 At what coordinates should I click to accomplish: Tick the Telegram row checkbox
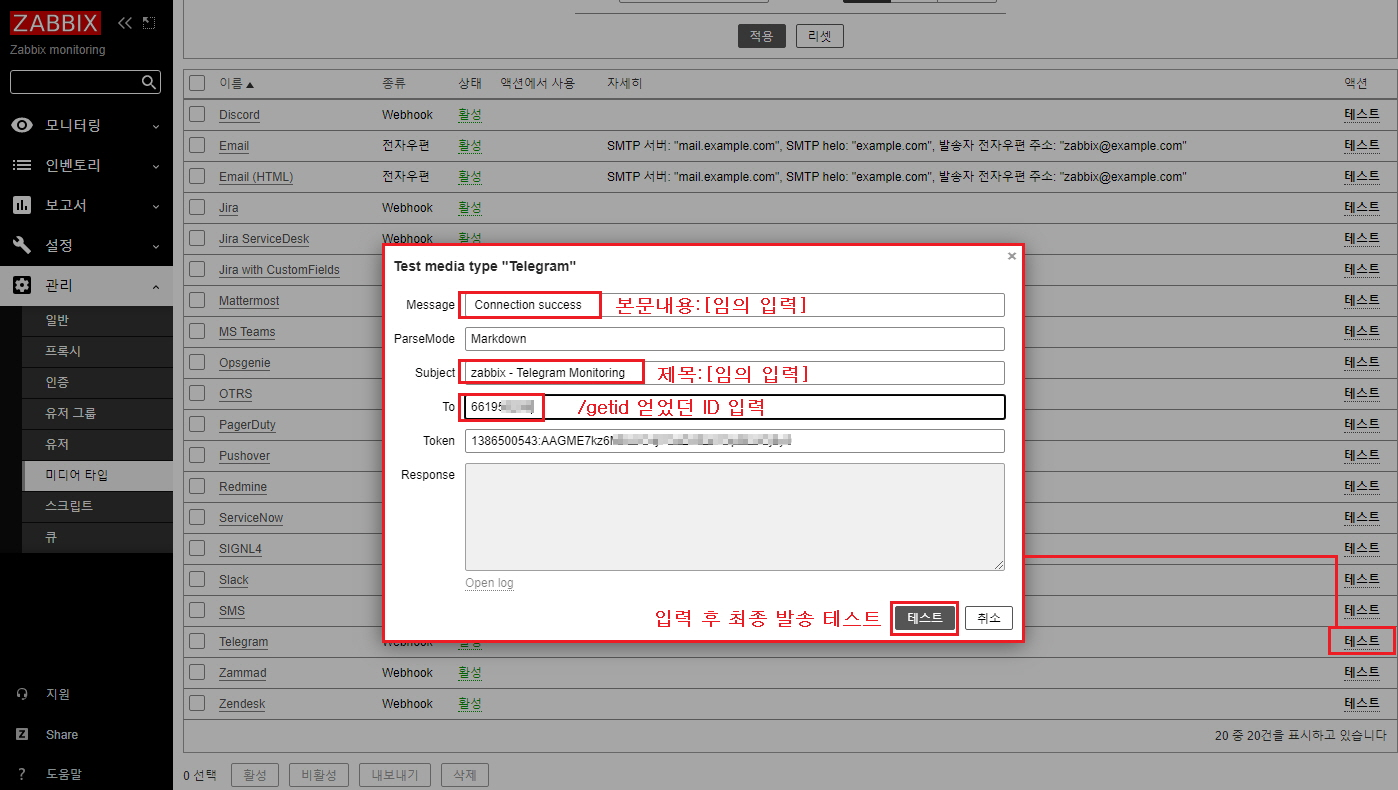click(197, 641)
